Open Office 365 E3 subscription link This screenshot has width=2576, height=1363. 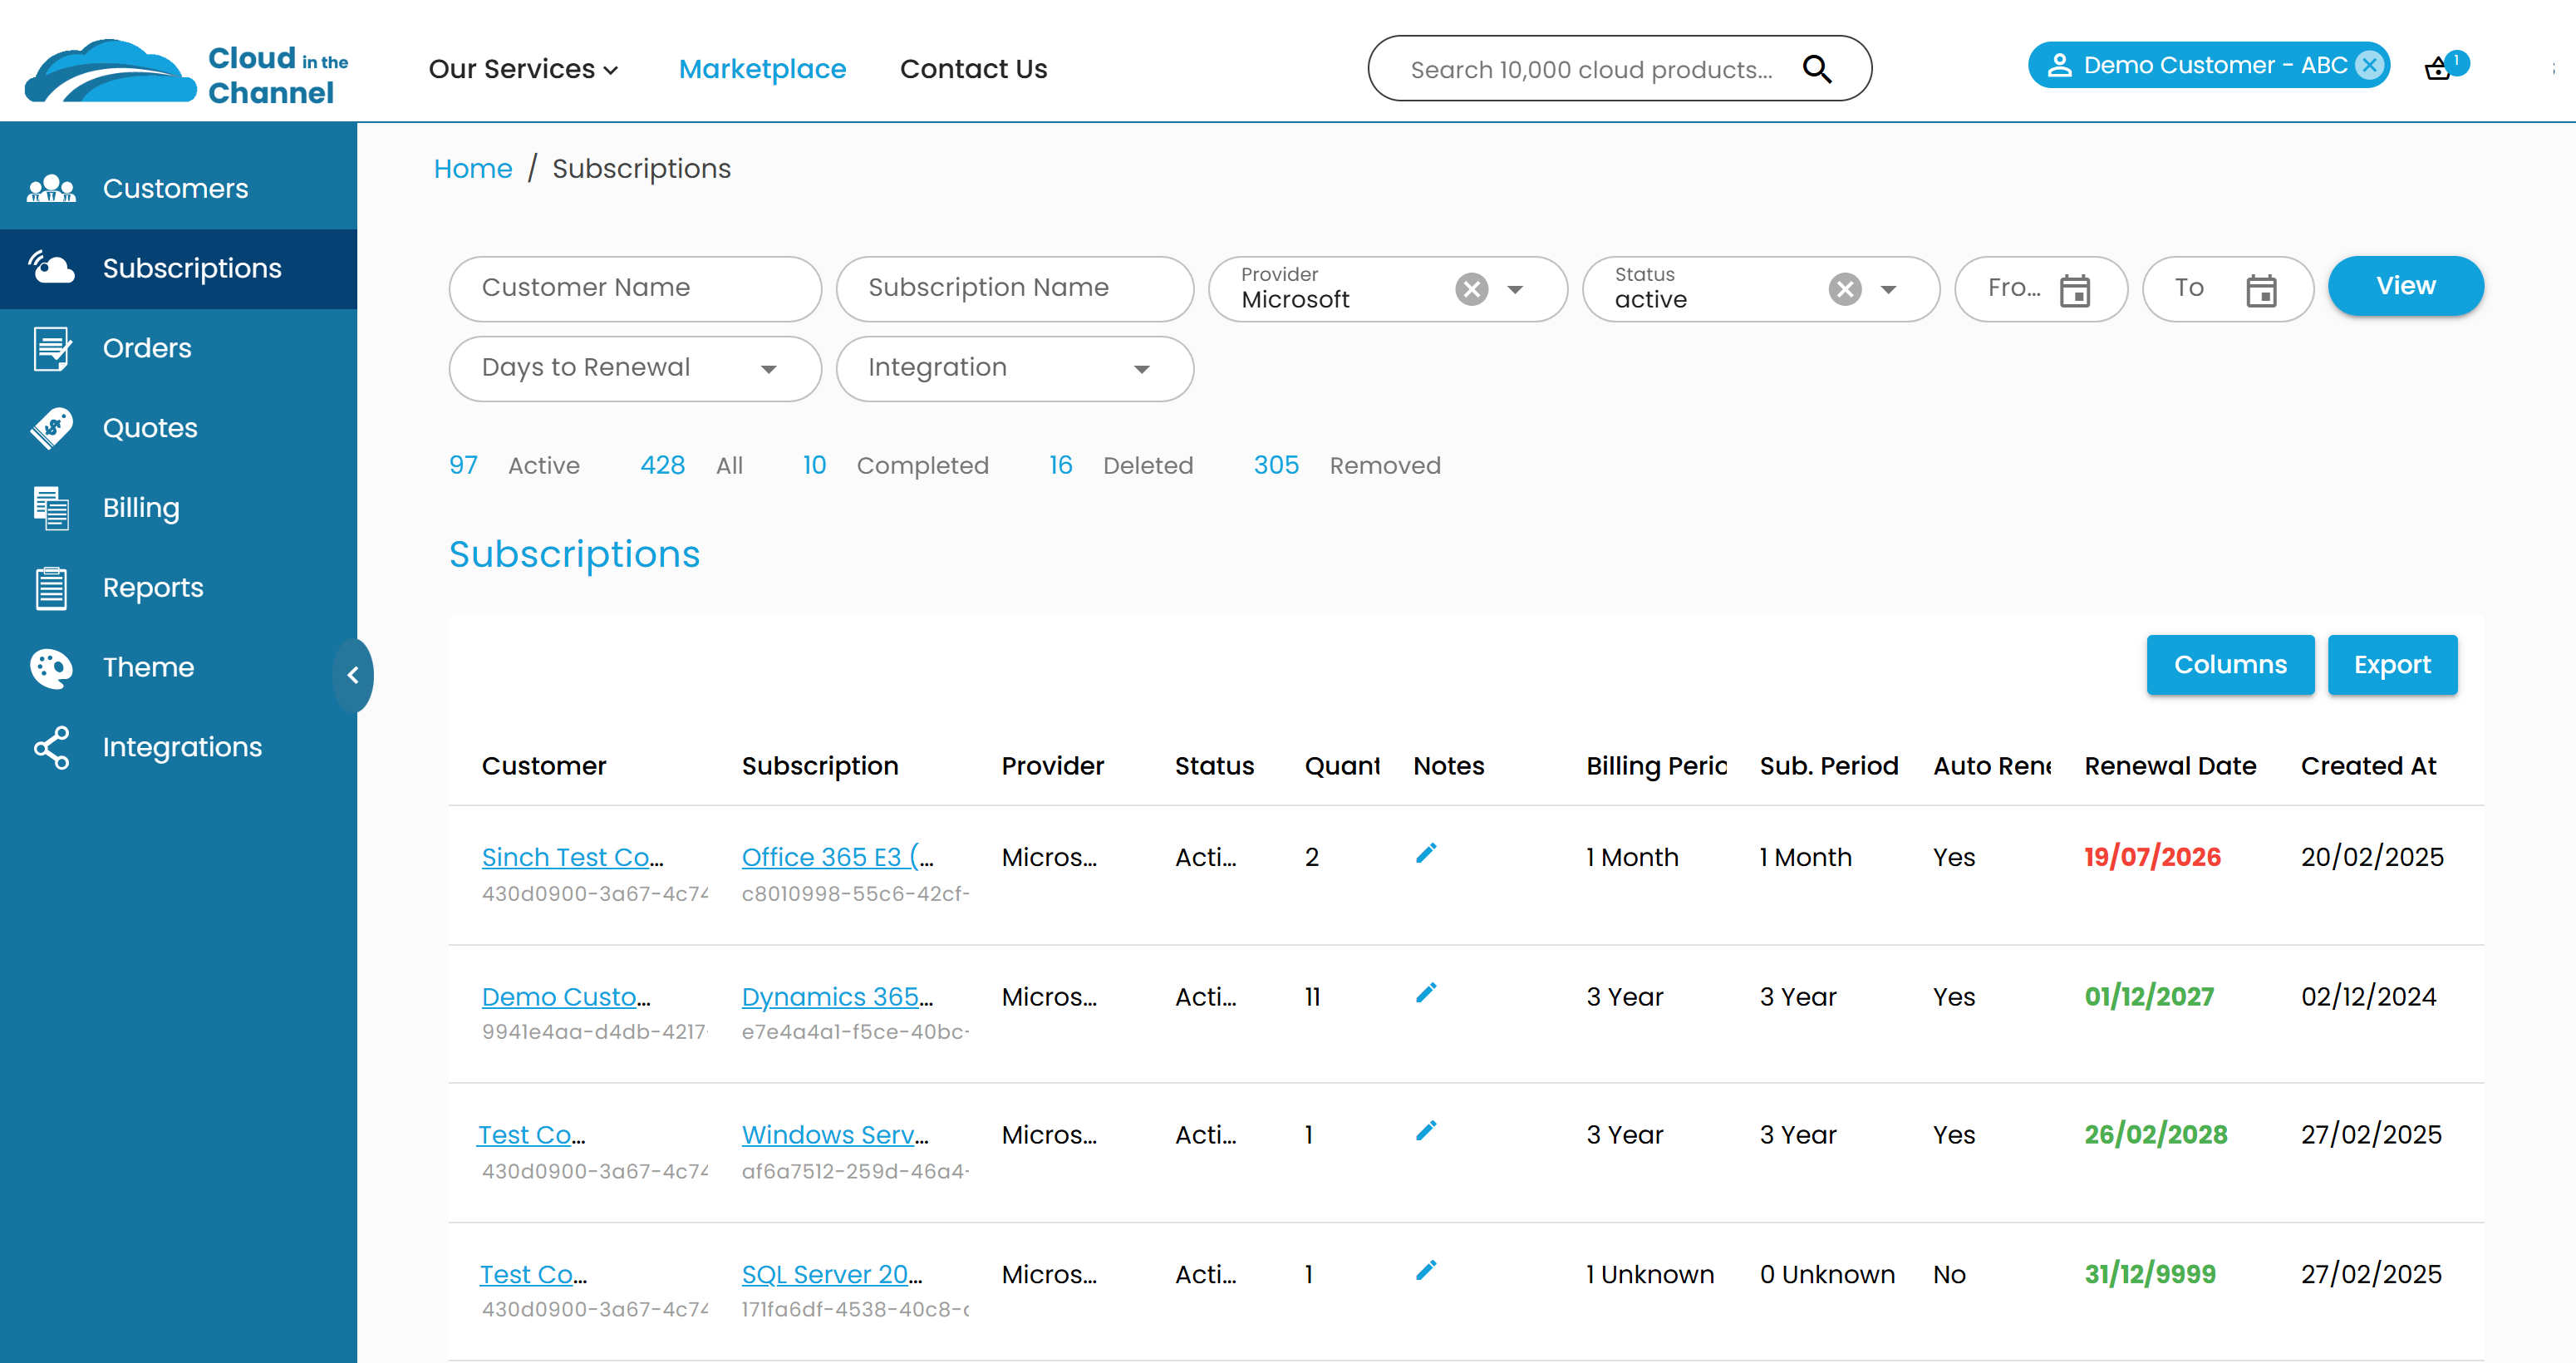click(x=838, y=858)
